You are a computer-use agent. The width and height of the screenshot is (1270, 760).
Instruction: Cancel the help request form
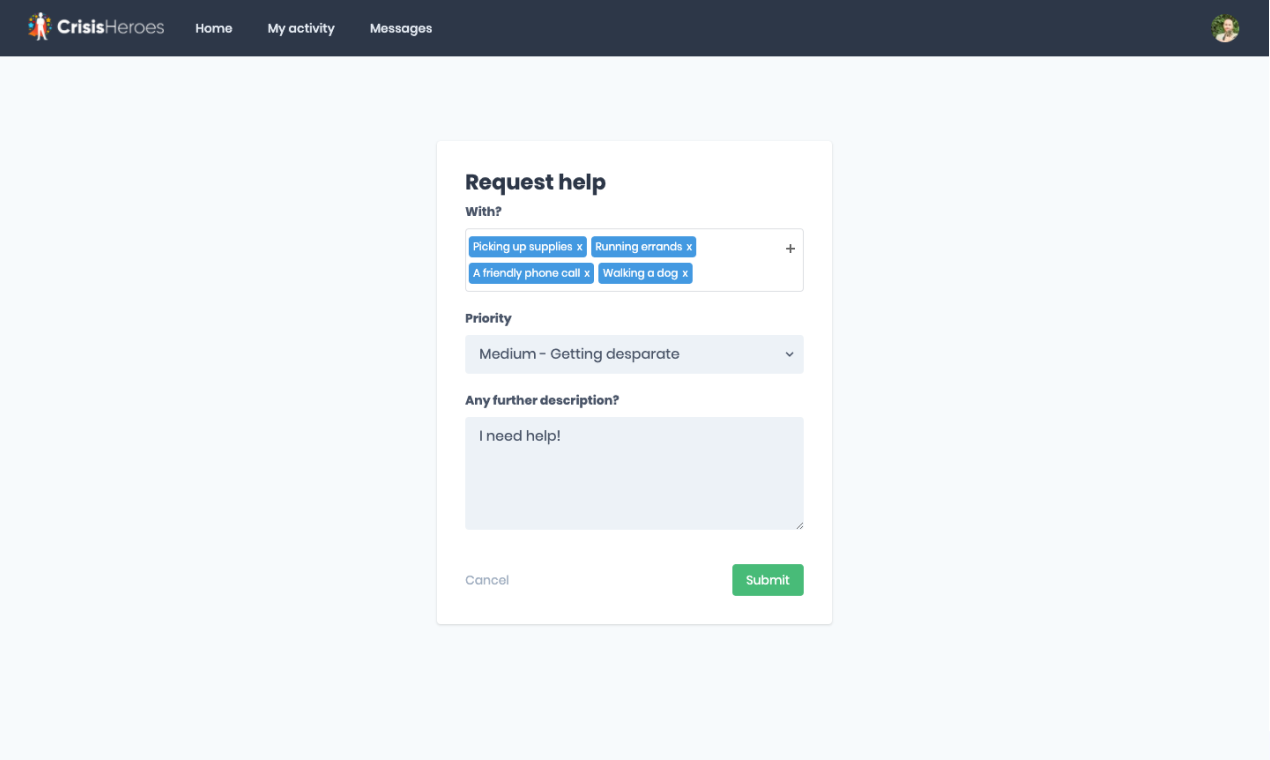(487, 580)
